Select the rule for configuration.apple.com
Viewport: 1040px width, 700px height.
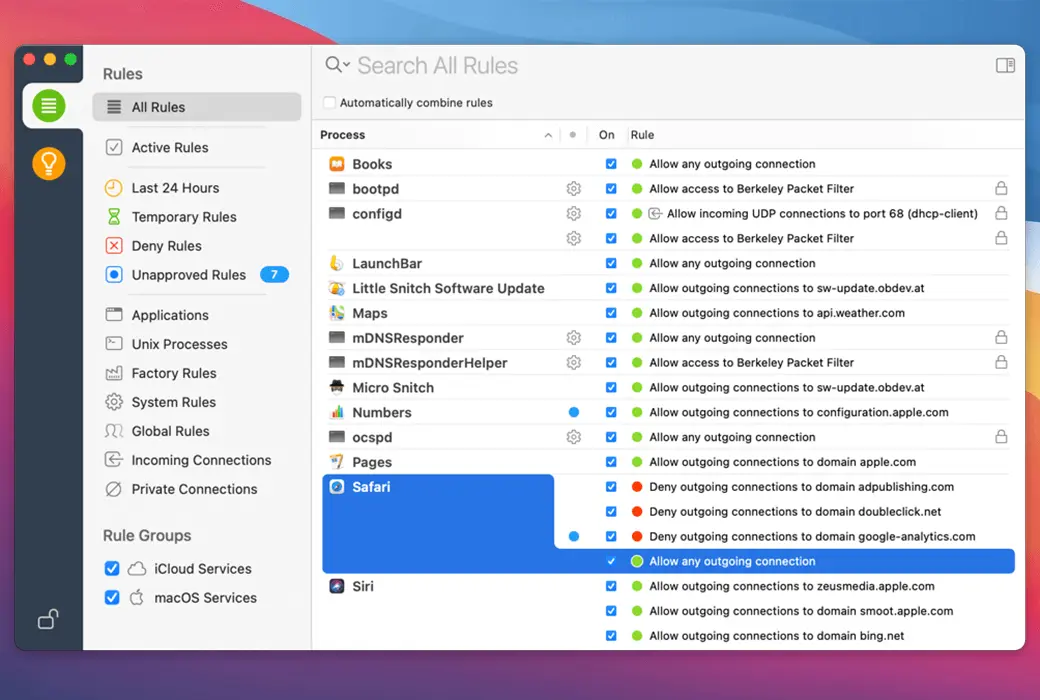799,412
